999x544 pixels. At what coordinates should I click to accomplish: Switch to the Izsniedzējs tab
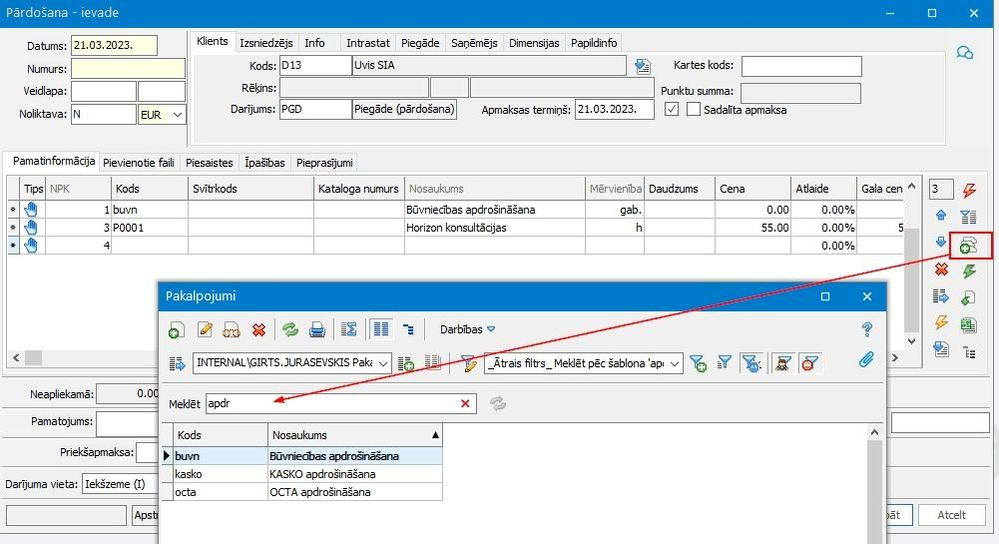pos(266,43)
